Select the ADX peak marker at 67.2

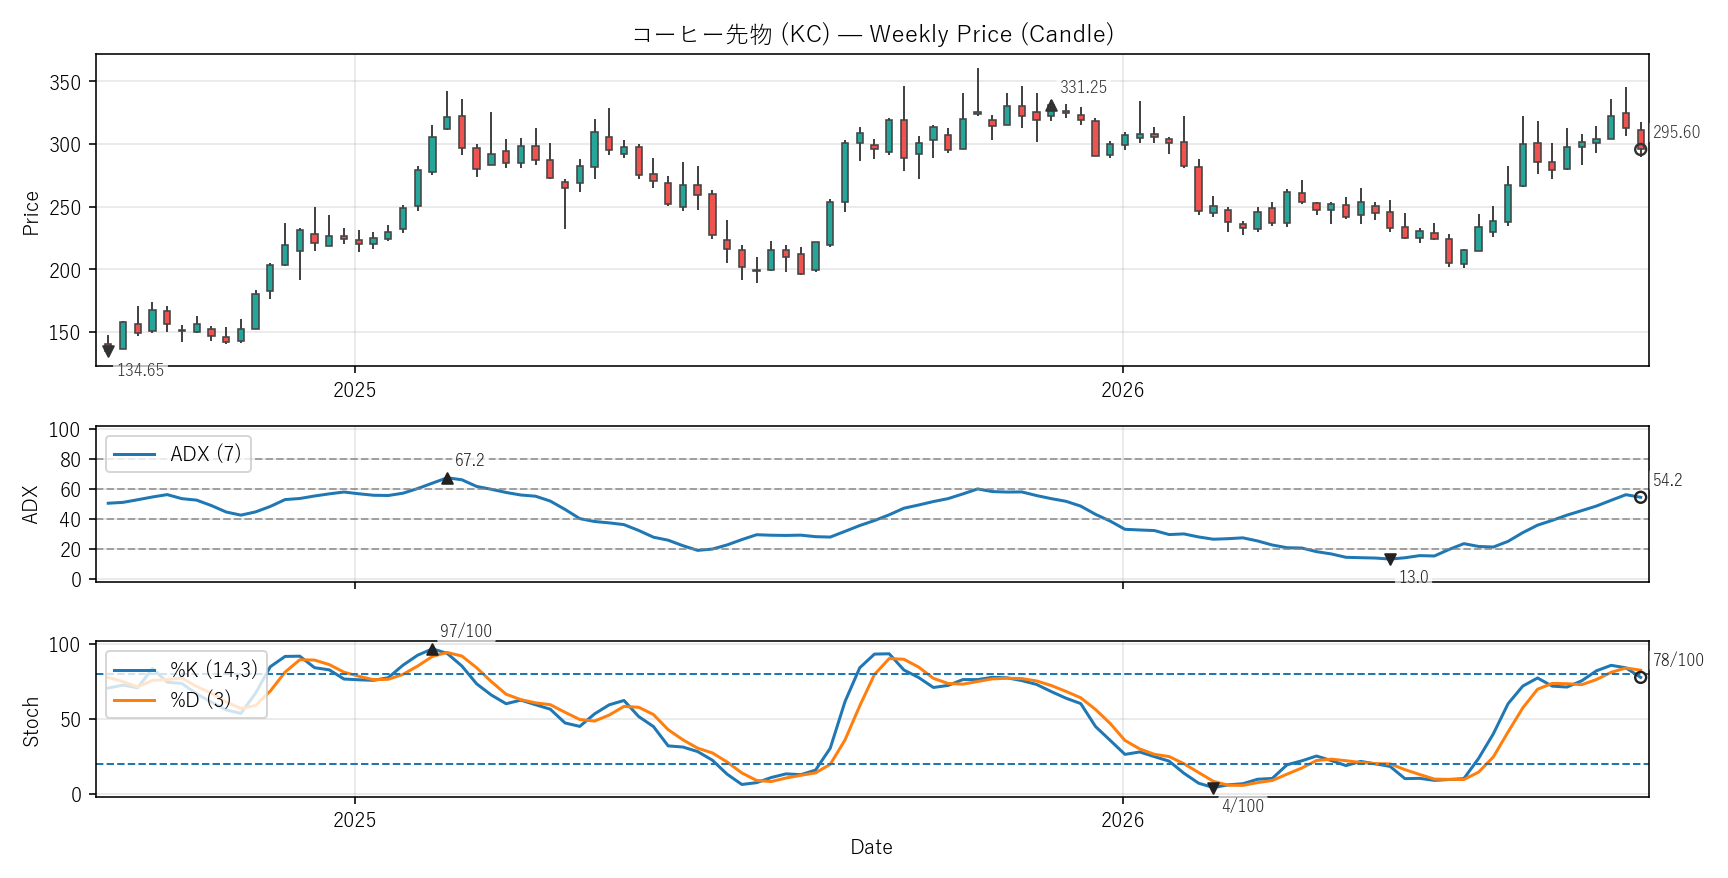447,479
